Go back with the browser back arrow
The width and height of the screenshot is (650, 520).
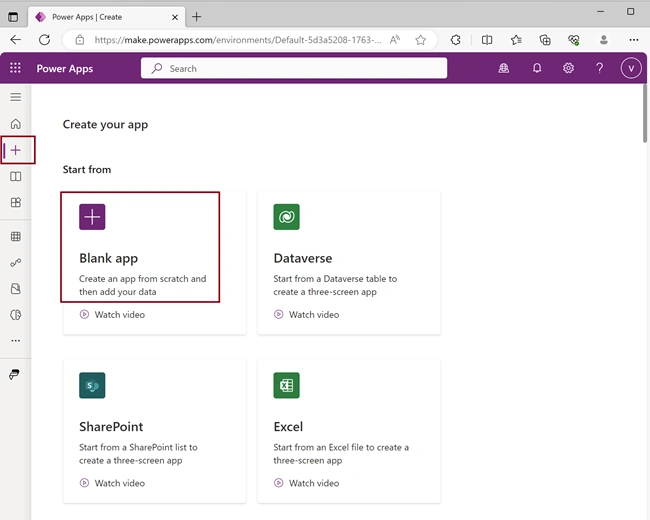click(16, 40)
